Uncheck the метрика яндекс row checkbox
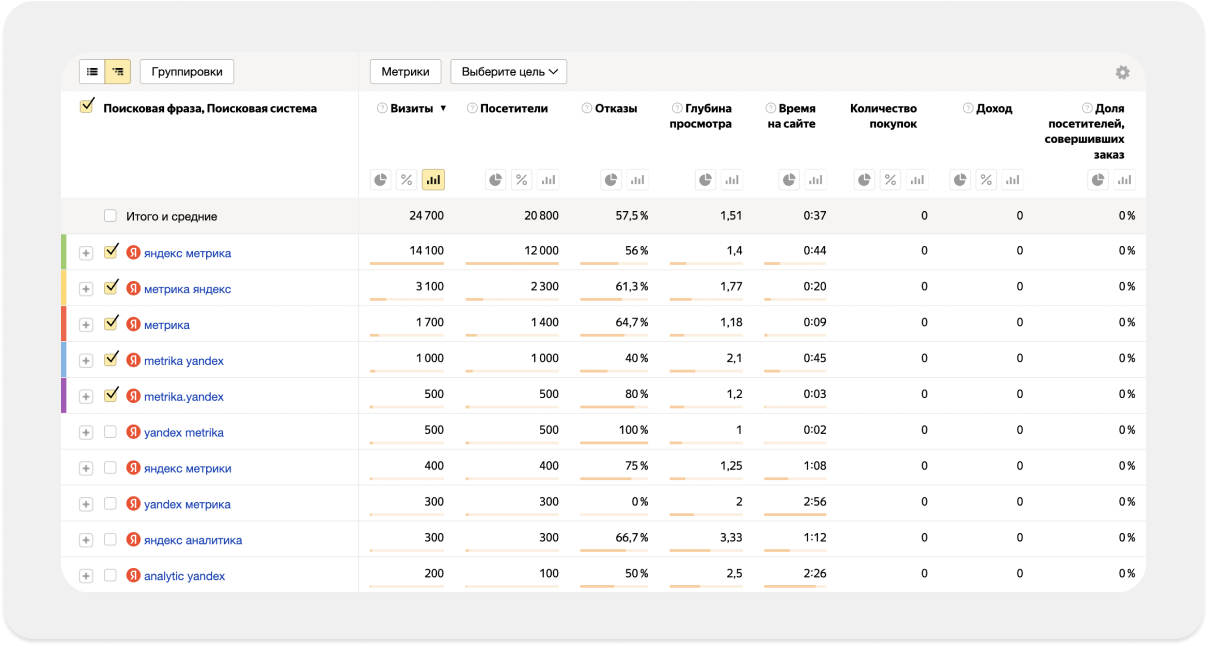Viewport: 1208px width, 646px height. pos(111,288)
